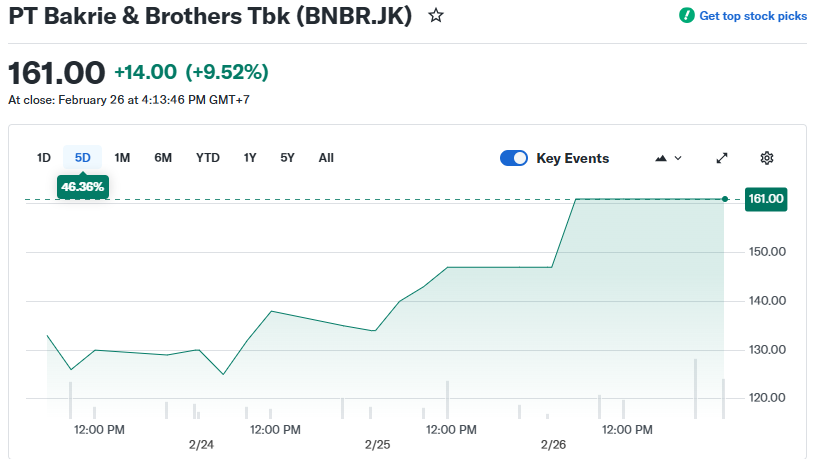Click the 46.36% change badge
The width and height of the screenshot is (817, 459).
tap(82, 186)
